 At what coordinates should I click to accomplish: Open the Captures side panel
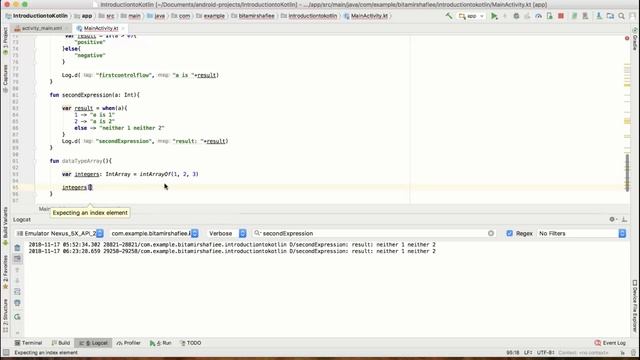pyautogui.click(x=5, y=78)
